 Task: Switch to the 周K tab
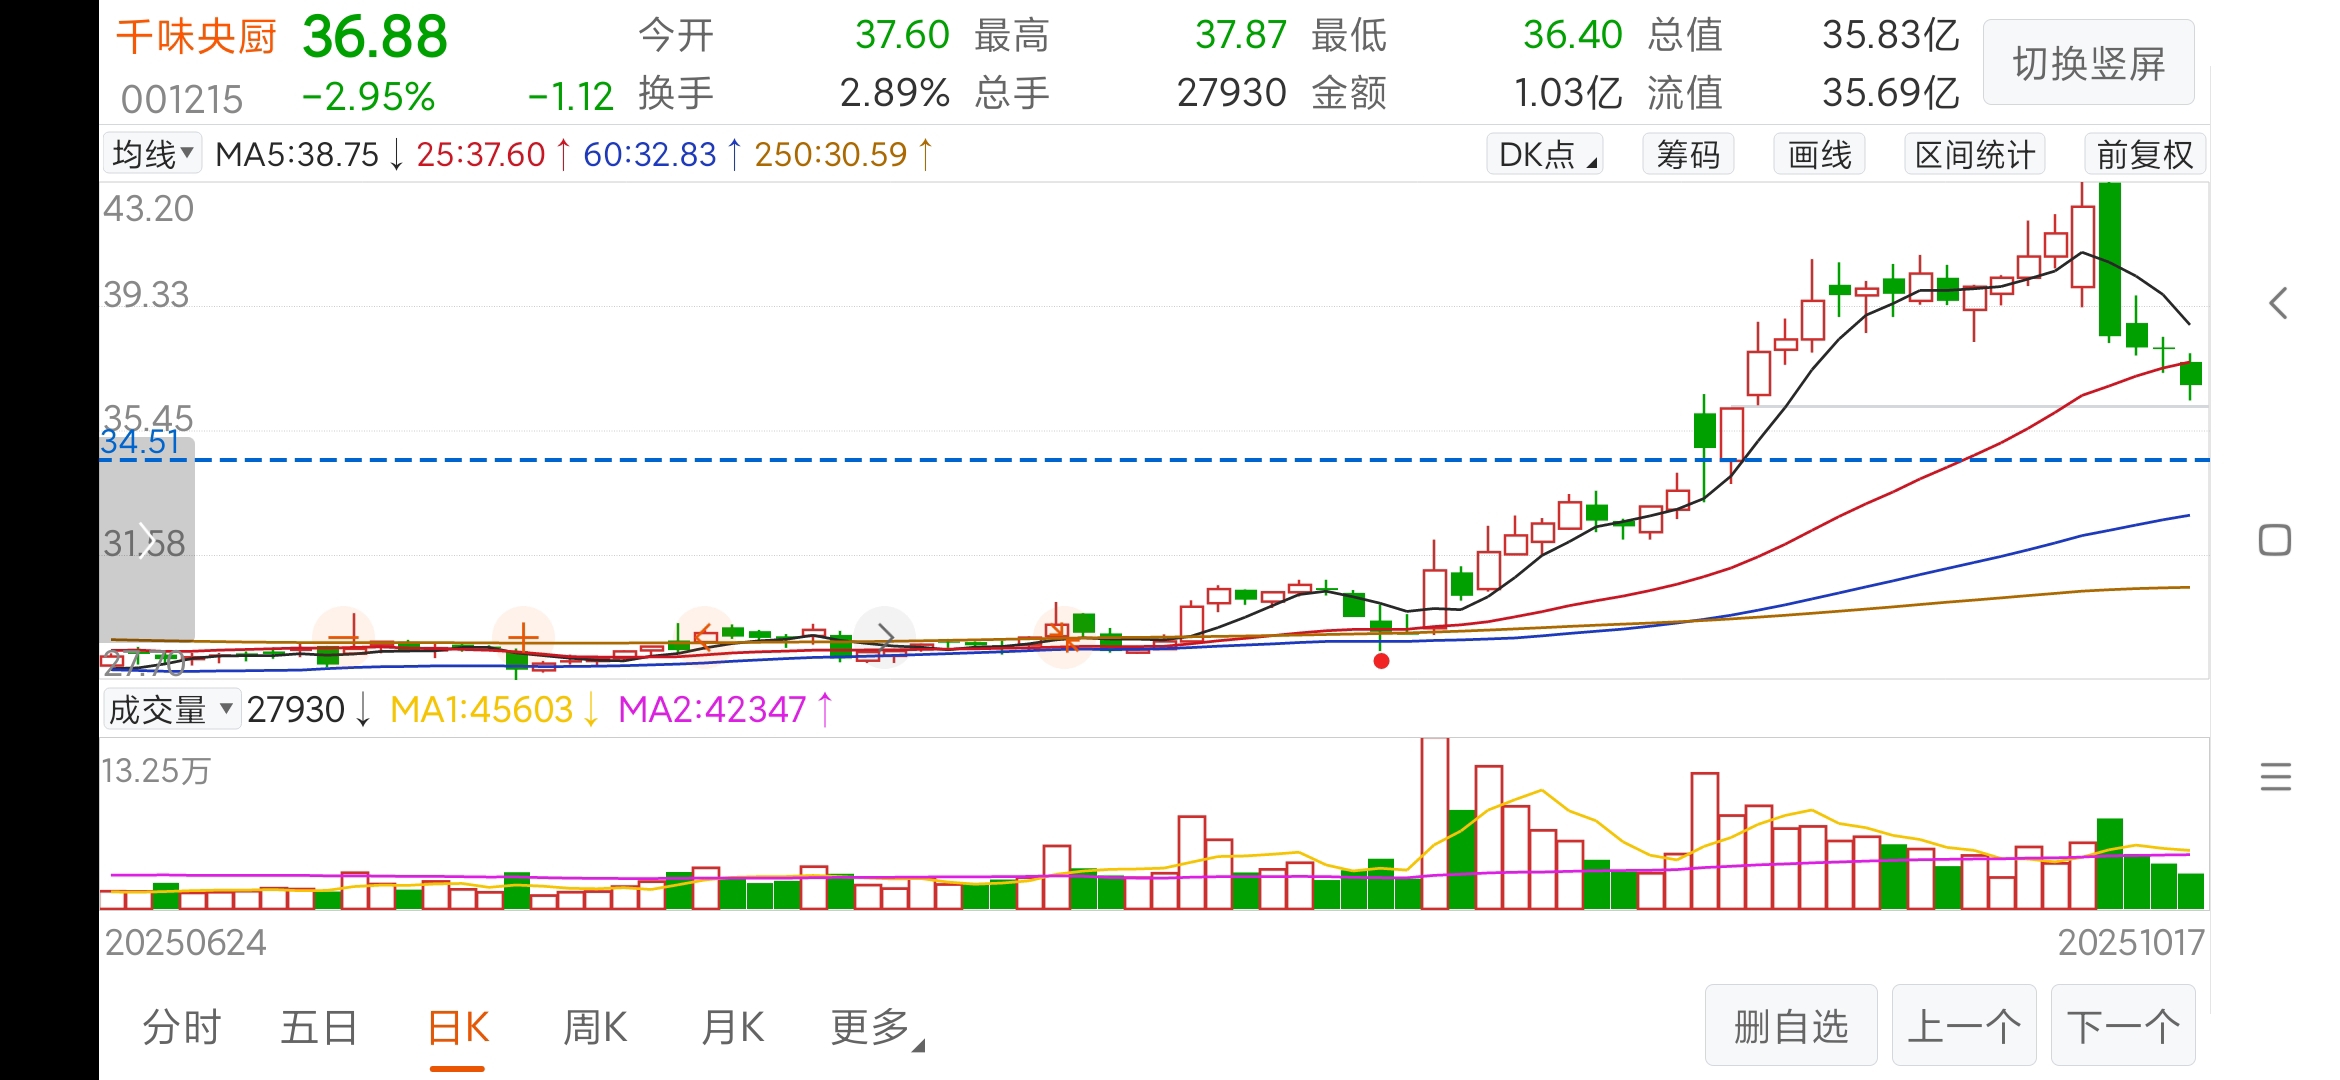tap(595, 1028)
